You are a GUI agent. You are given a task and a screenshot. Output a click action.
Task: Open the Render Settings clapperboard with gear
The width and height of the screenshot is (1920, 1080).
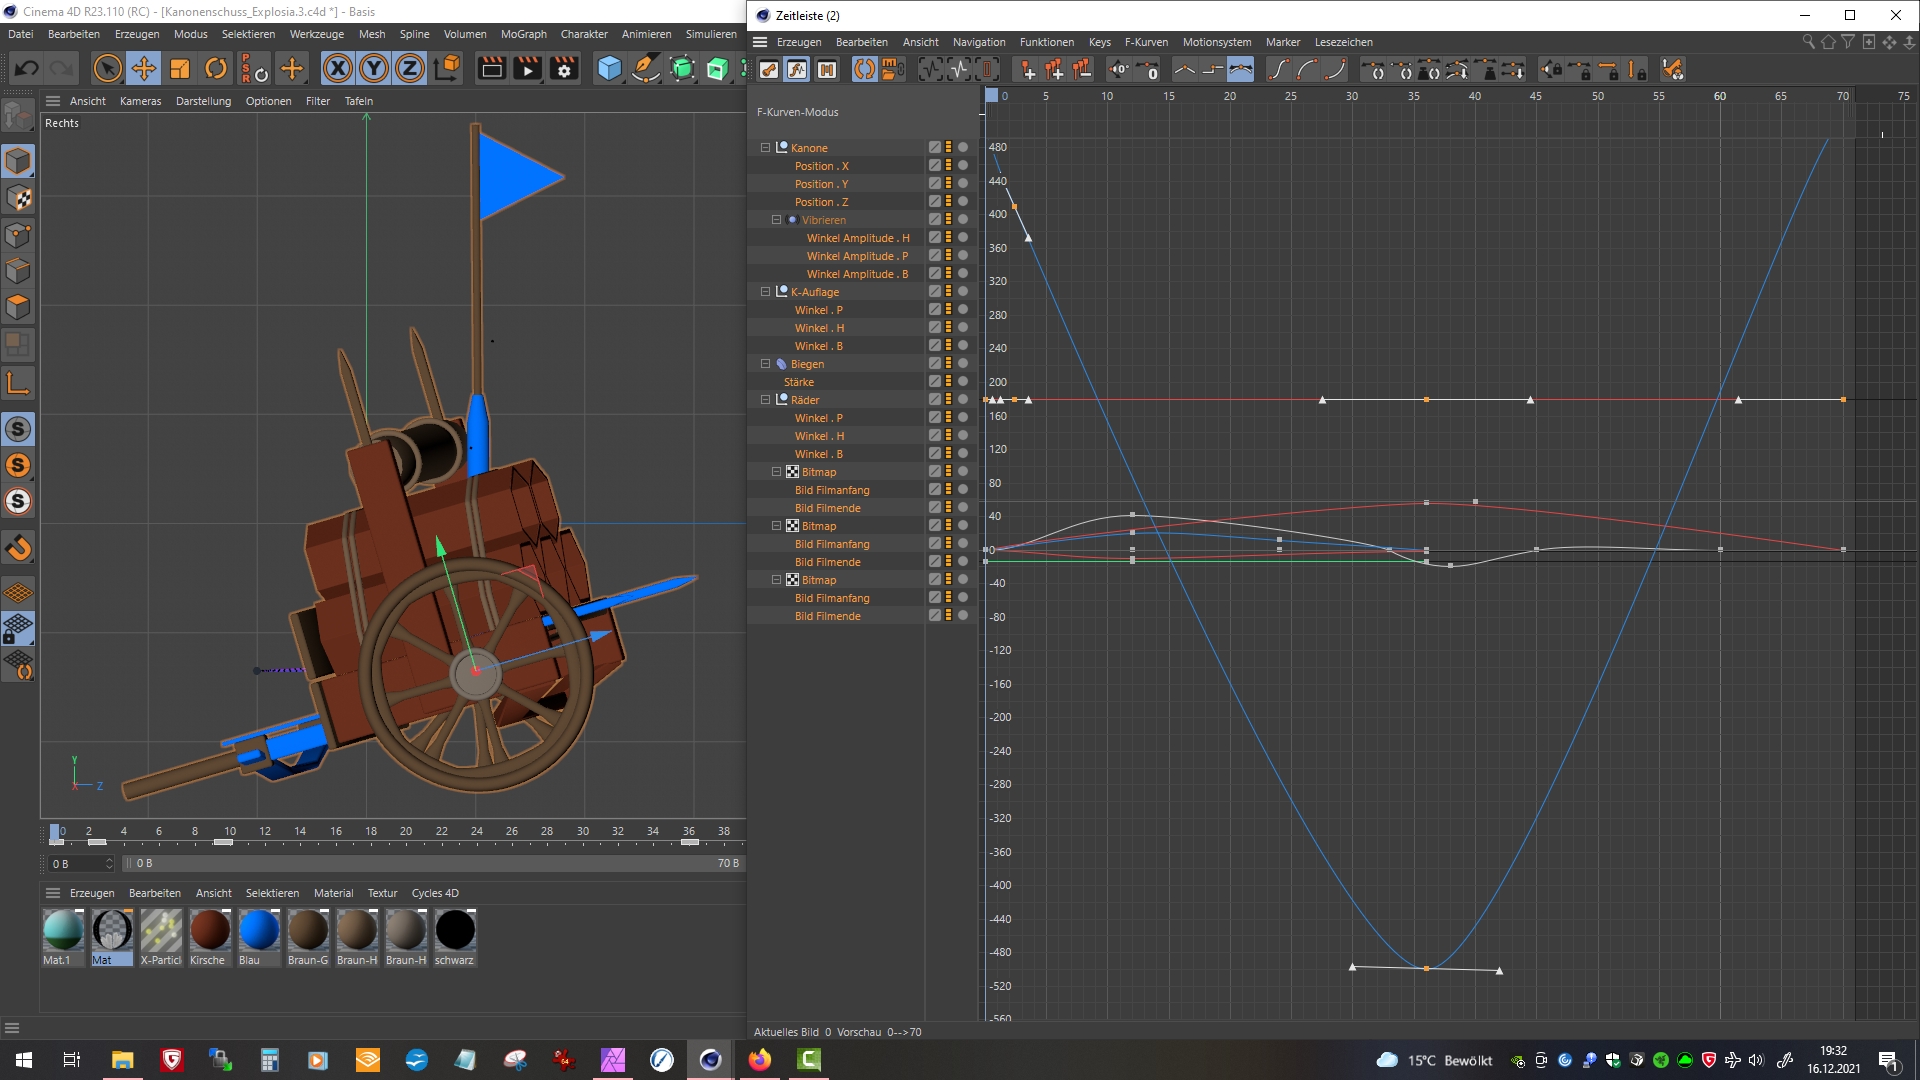point(564,68)
